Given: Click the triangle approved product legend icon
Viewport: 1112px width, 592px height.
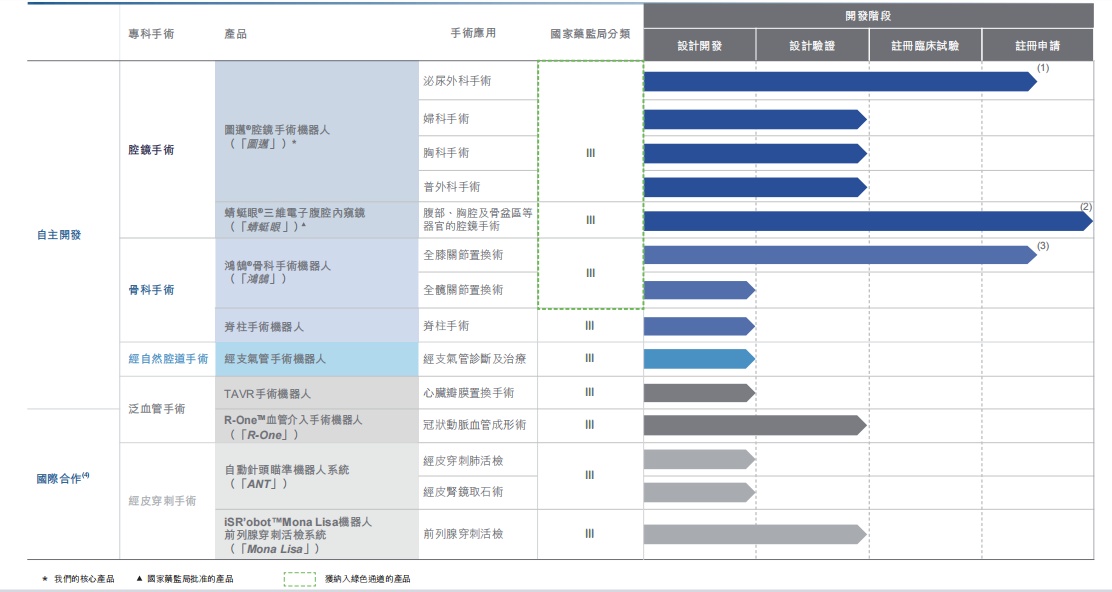Looking at the screenshot, I should (139, 579).
